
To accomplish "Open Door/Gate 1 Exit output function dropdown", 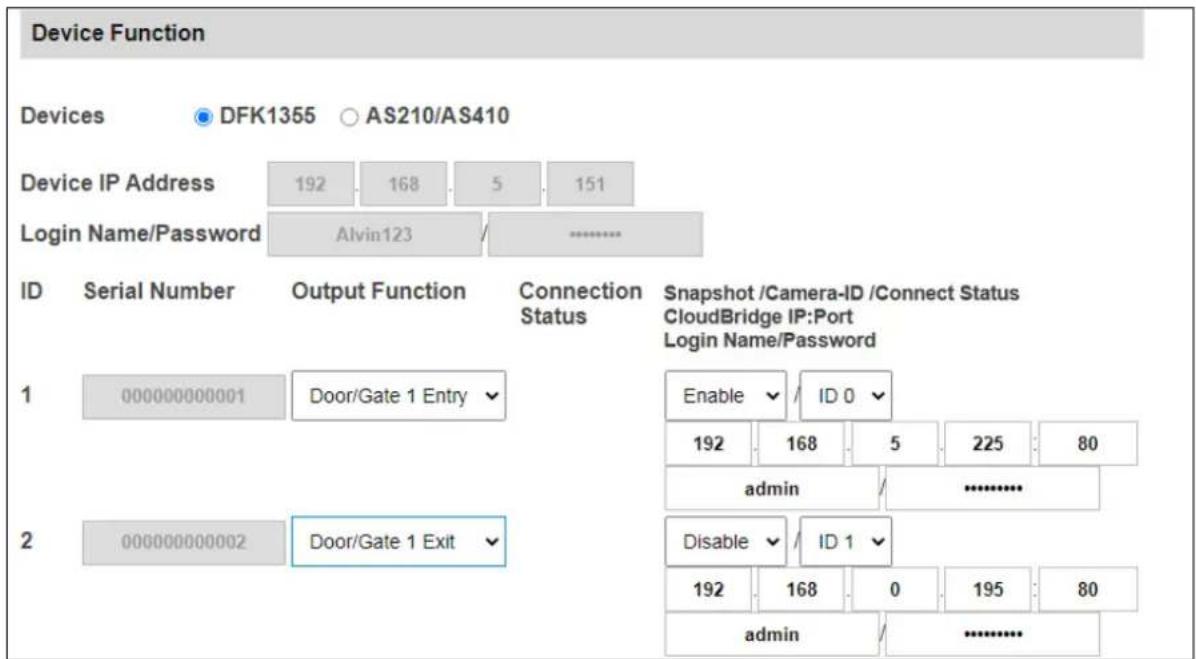I will [398, 542].
